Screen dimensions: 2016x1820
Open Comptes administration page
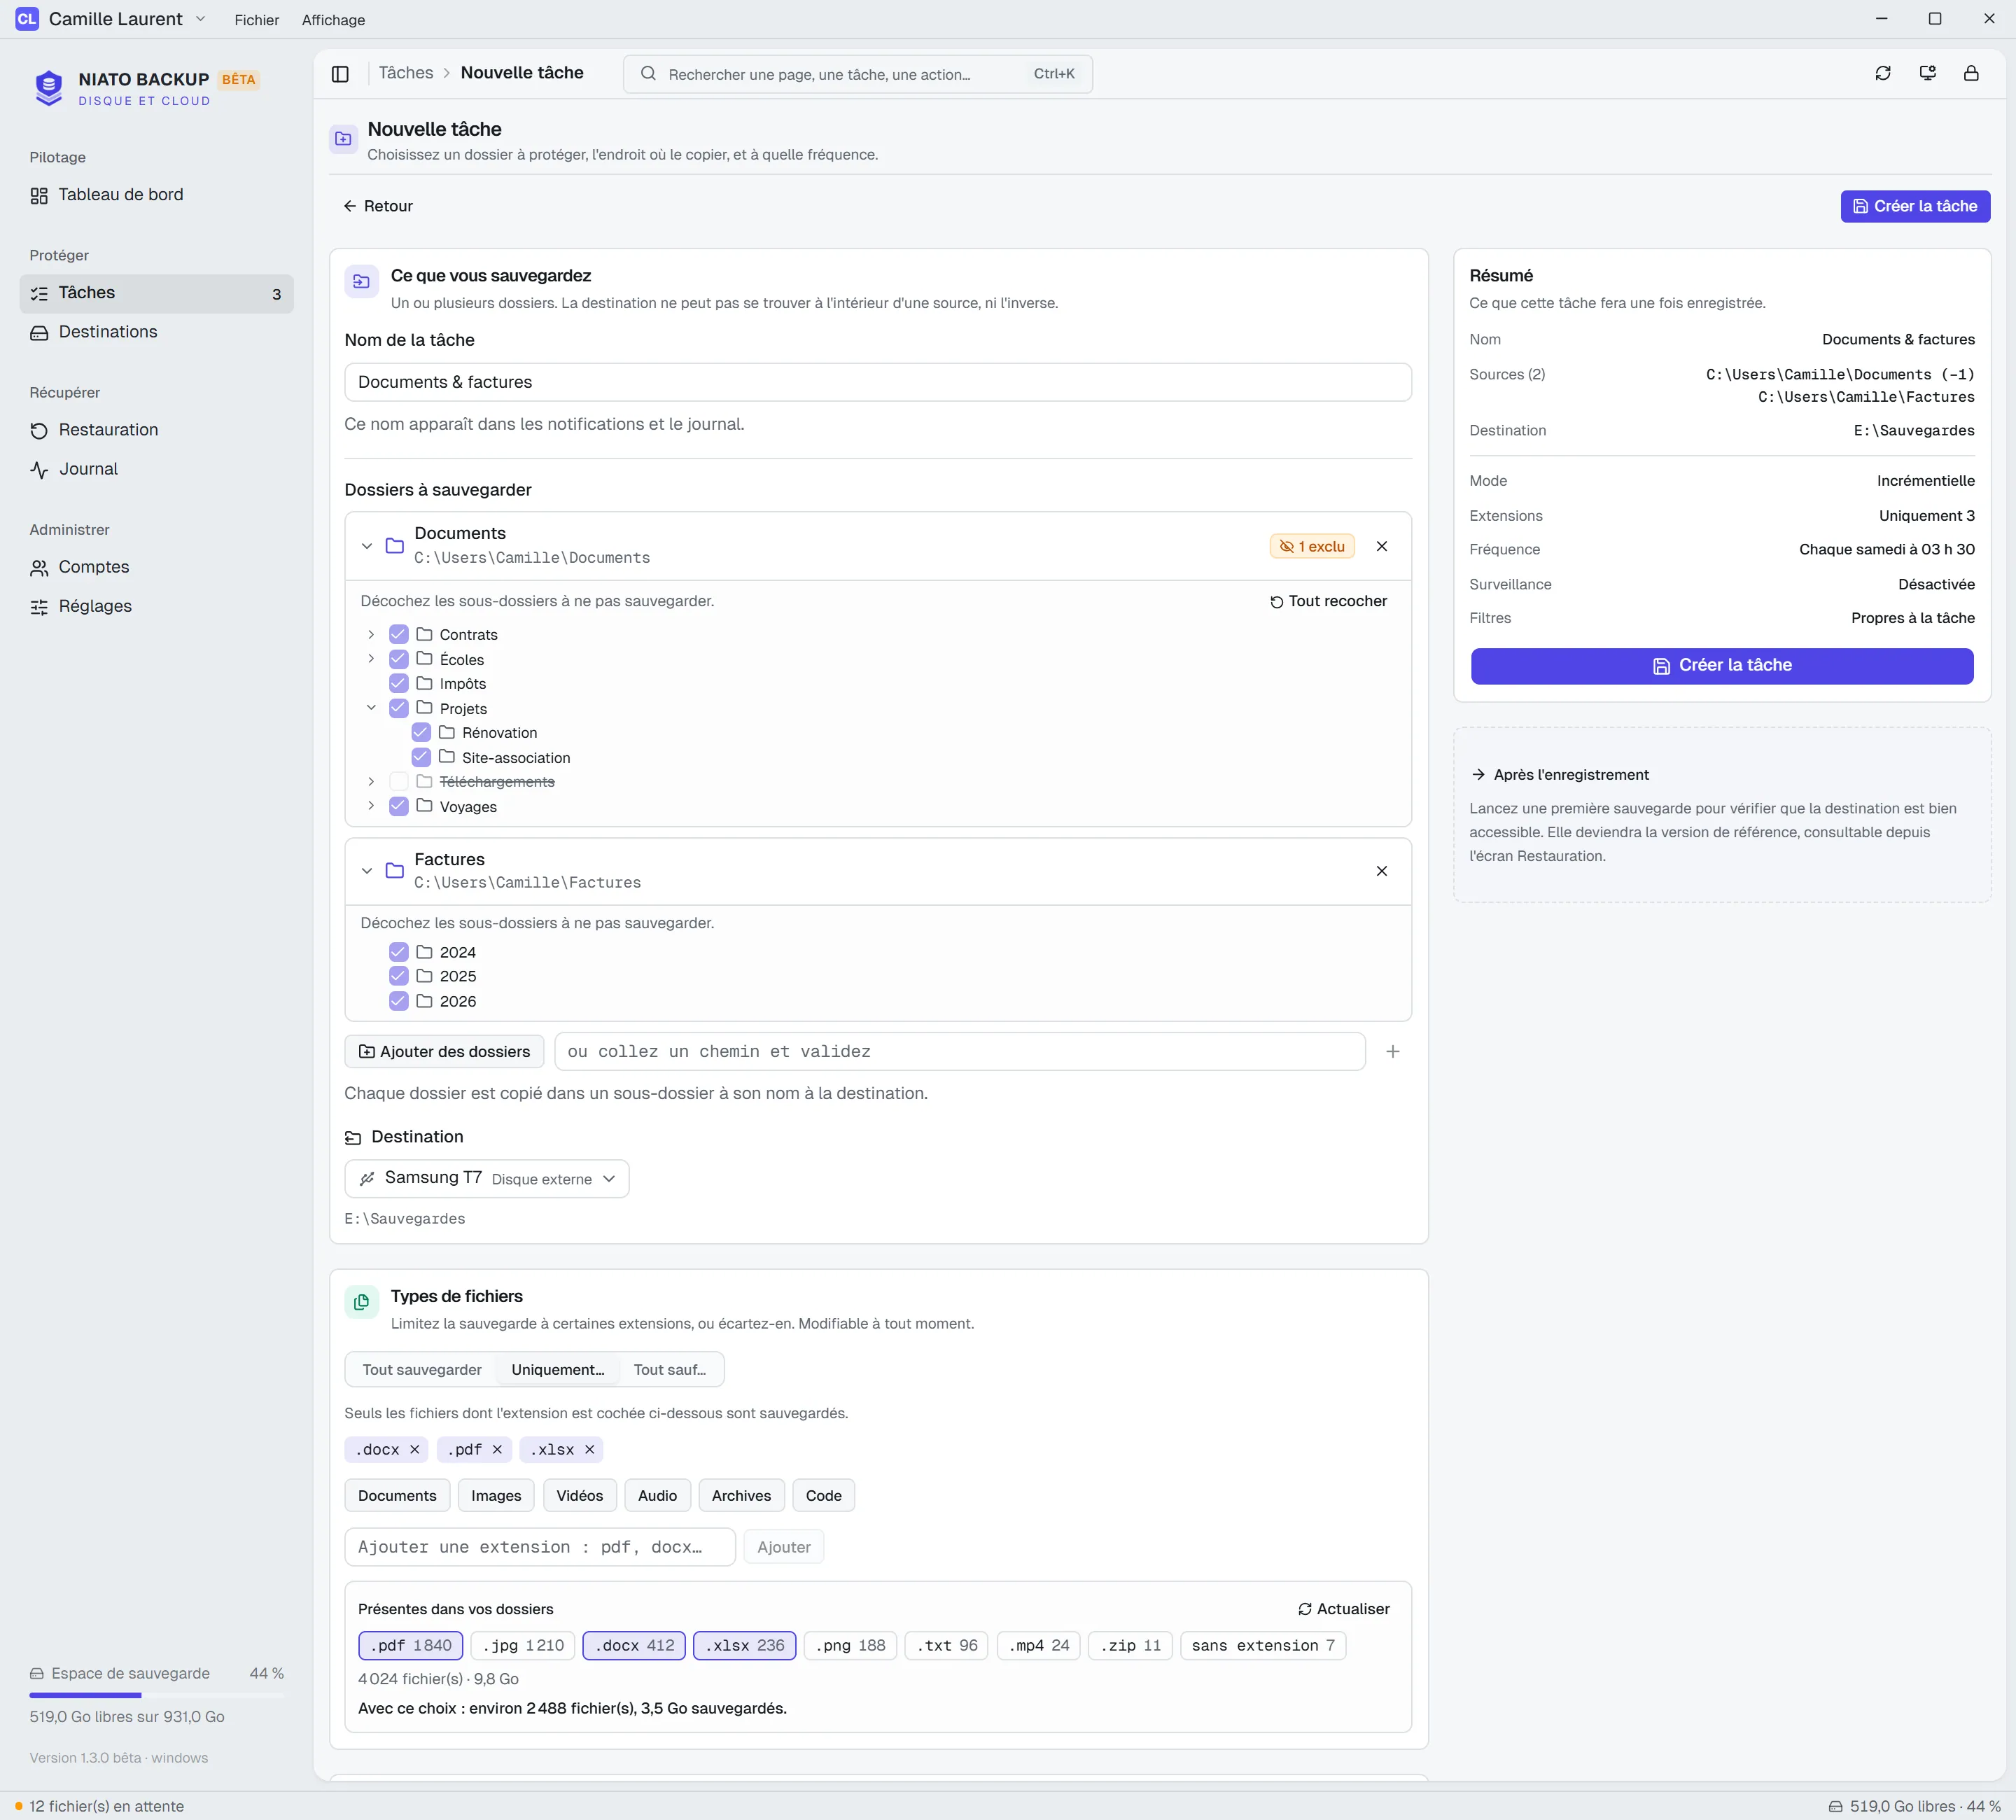(157, 567)
